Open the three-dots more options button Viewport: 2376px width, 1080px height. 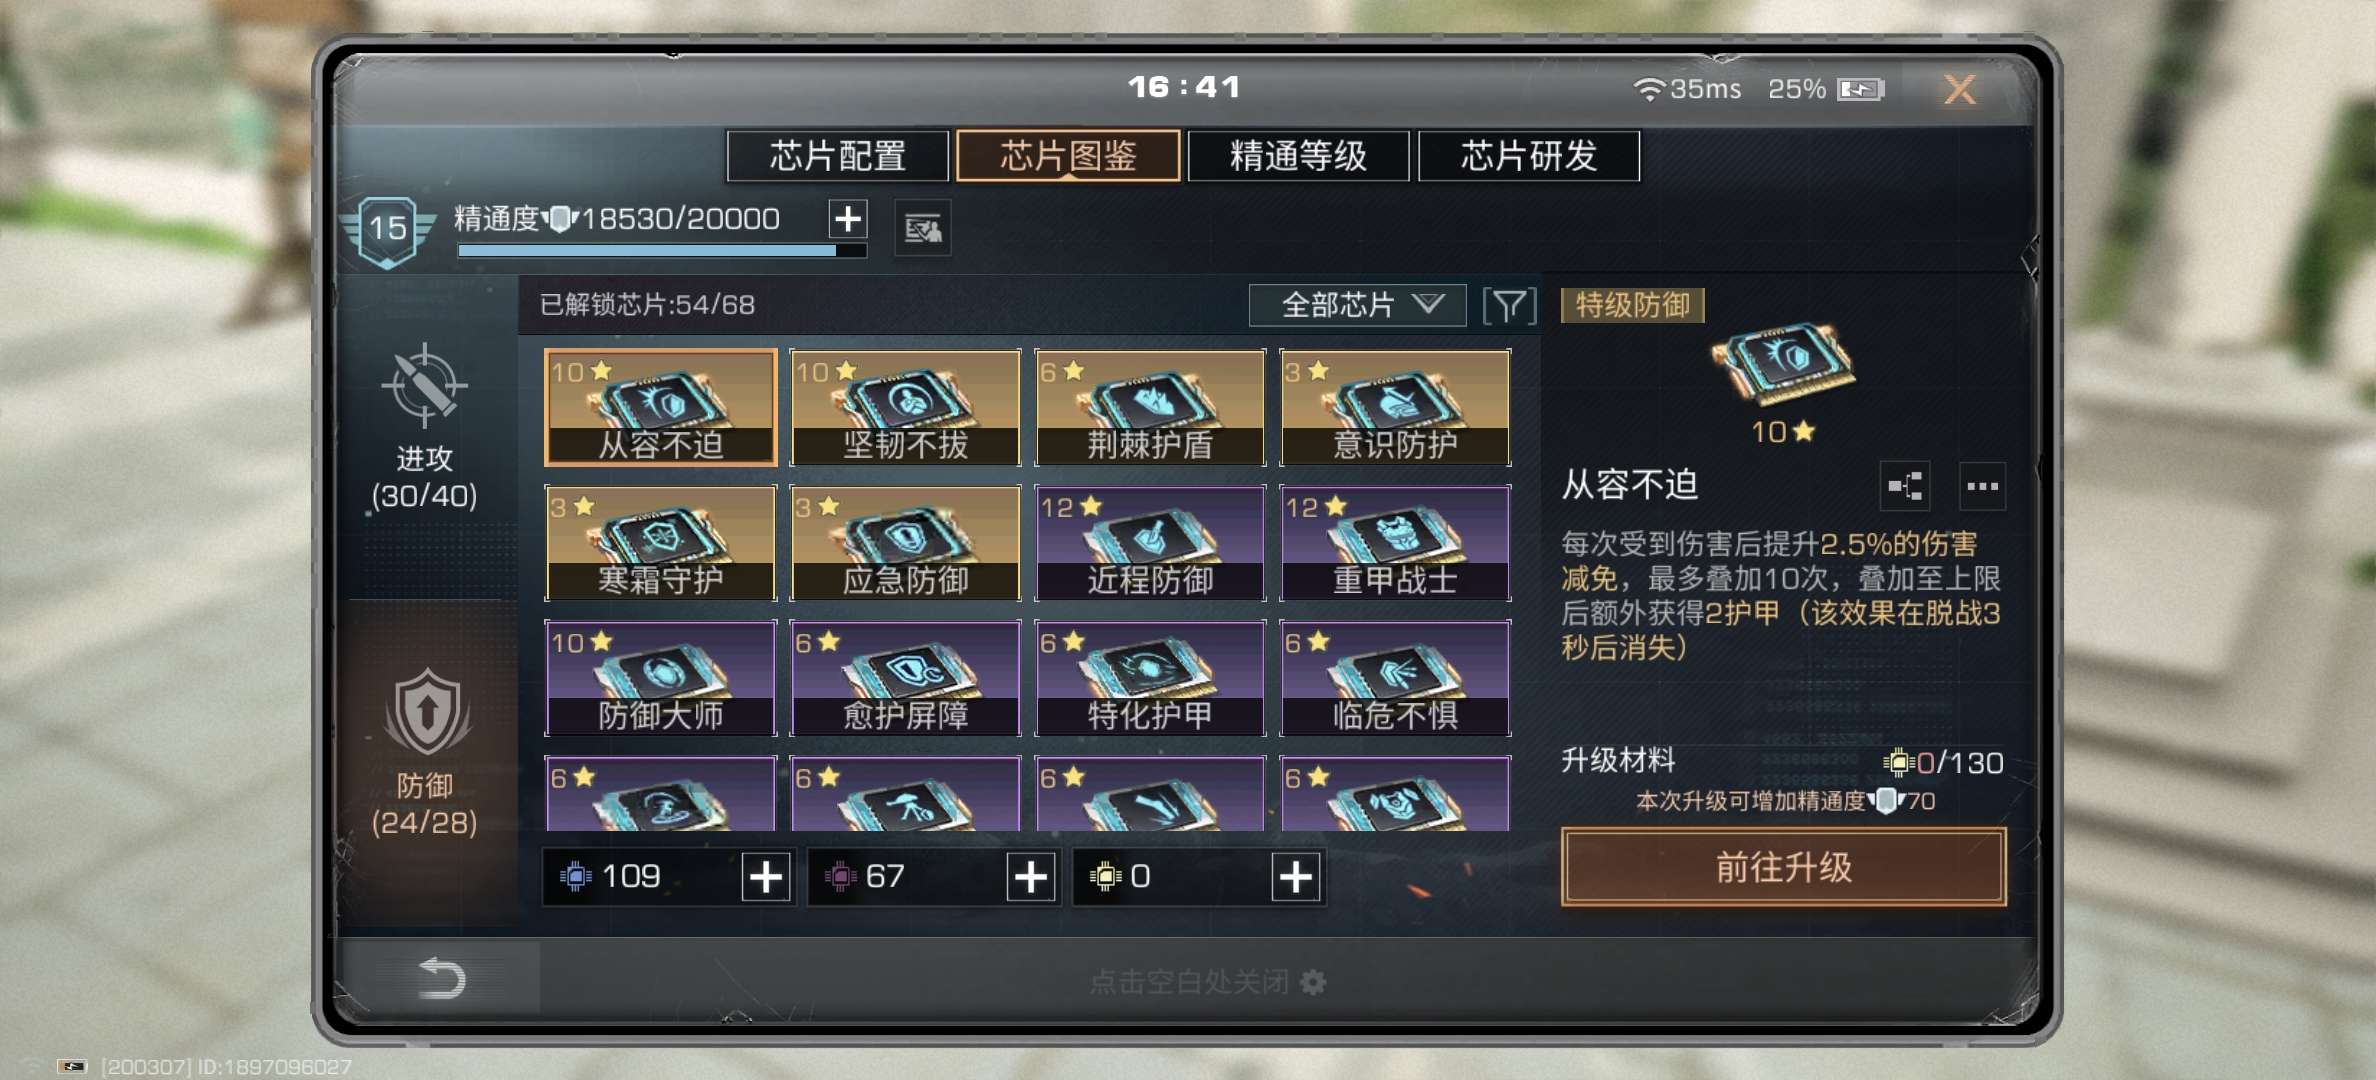pos(1982,487)
